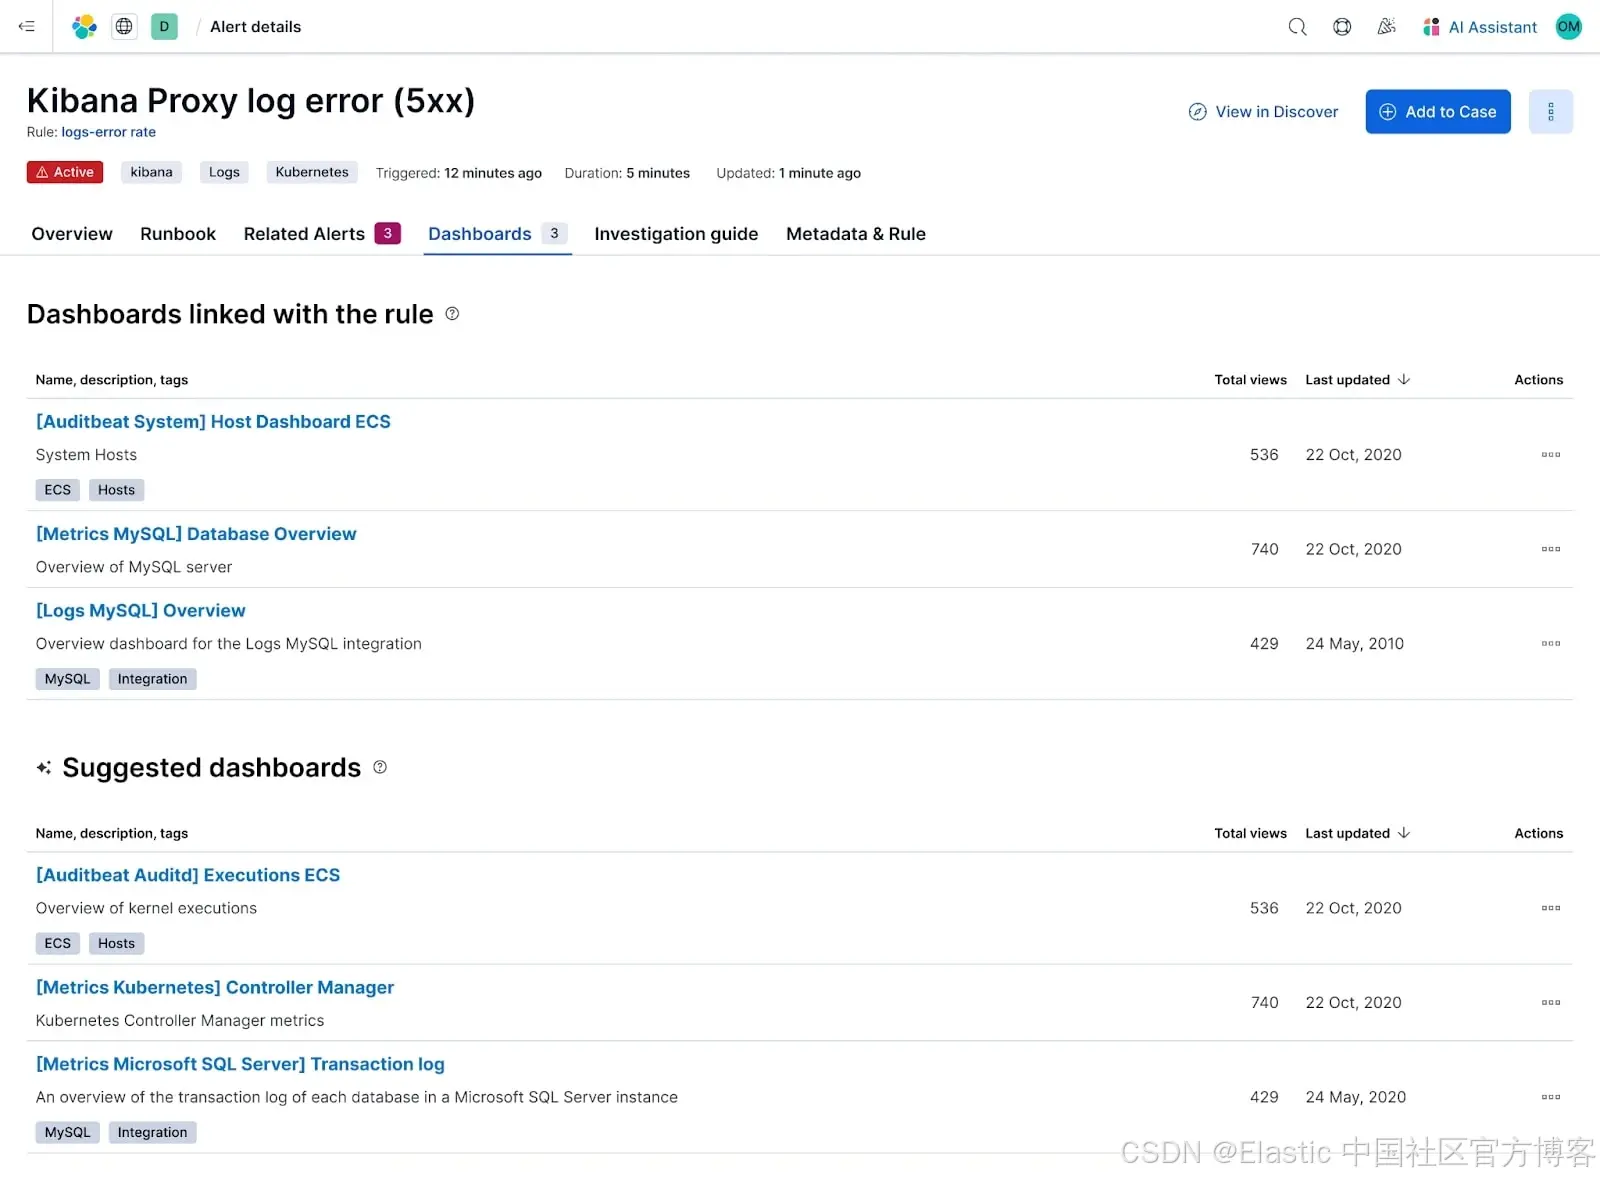The height and width of the screenshot is (1180, 1600).
Task: Open actions menu for Logs MySQL Overview row
Action: coord(1551,644)
